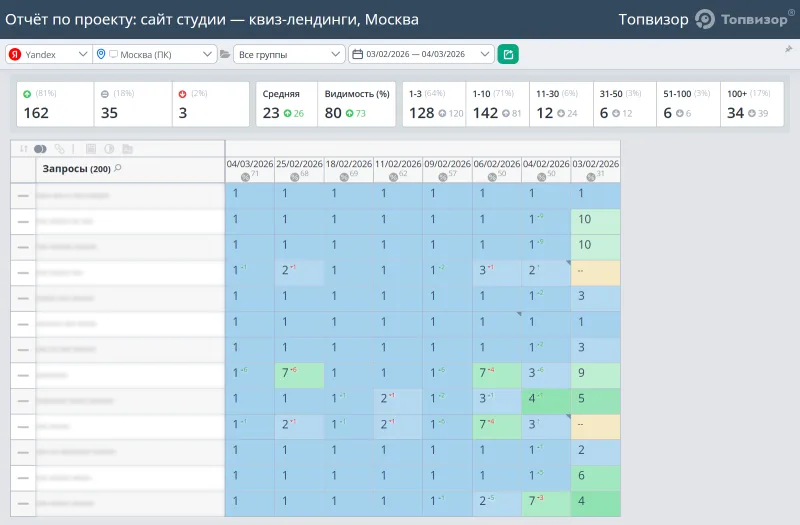
Task: Click the folder icon before Все группы
Action: [225, 54]
